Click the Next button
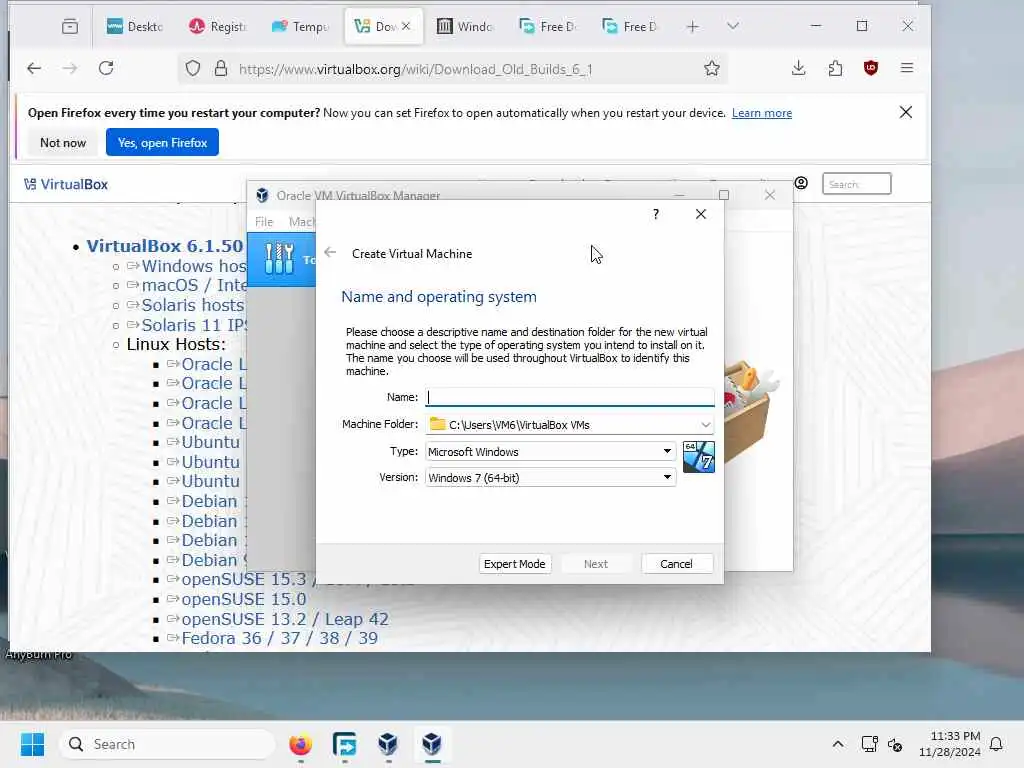The height and width of the screenshot is (768, 1024). (596, 564)
